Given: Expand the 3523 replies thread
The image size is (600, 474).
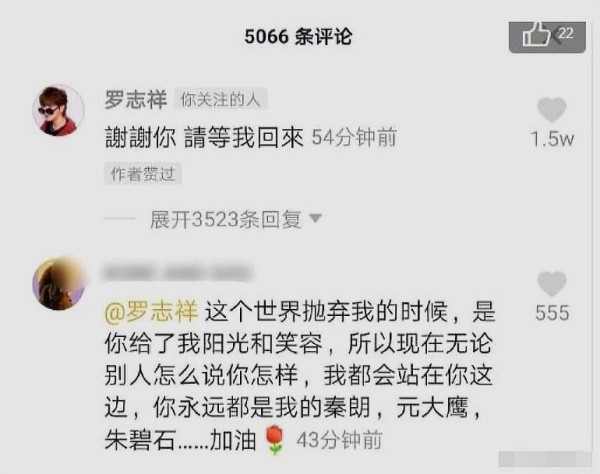Looking at the screenshot, I should point(226,219).
